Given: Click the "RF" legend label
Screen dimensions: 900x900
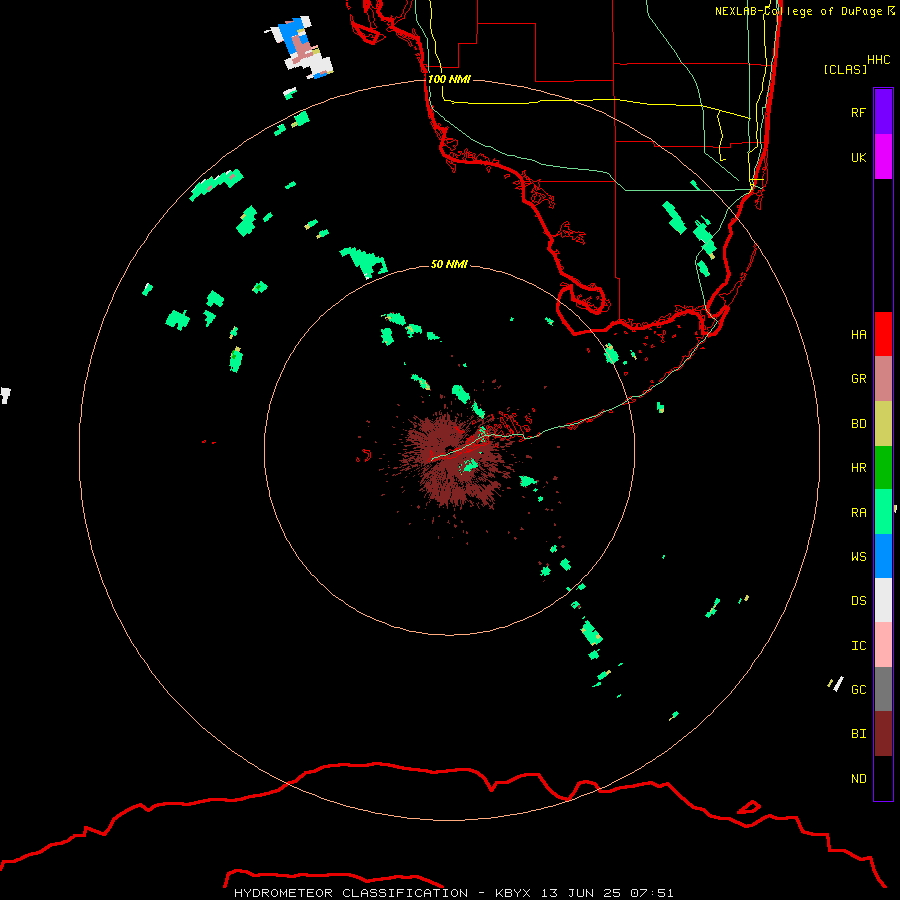Looking at the screenshot, I should tap(858, 112).
